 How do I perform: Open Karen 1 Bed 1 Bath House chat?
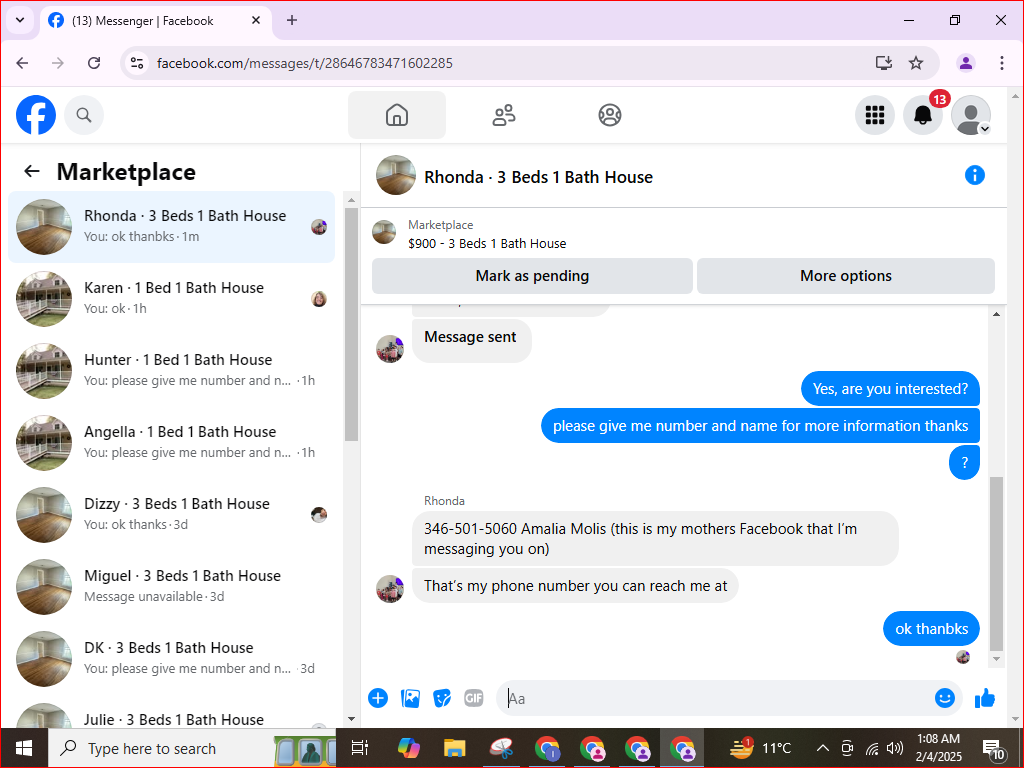(172, 298)
